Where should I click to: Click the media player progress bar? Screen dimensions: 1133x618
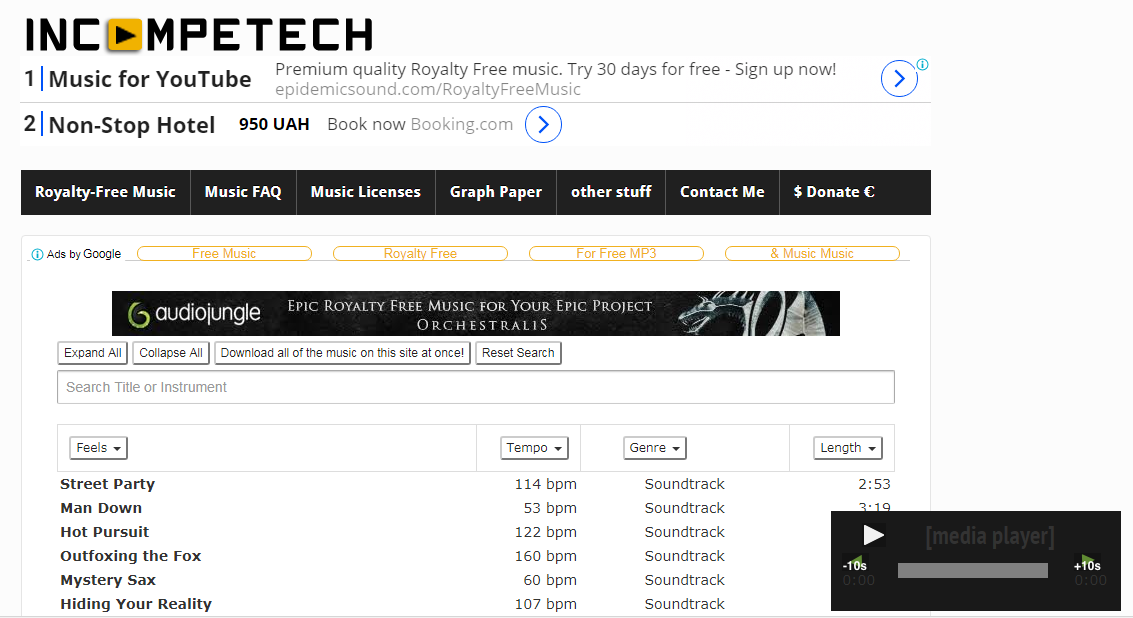[973, 571]
